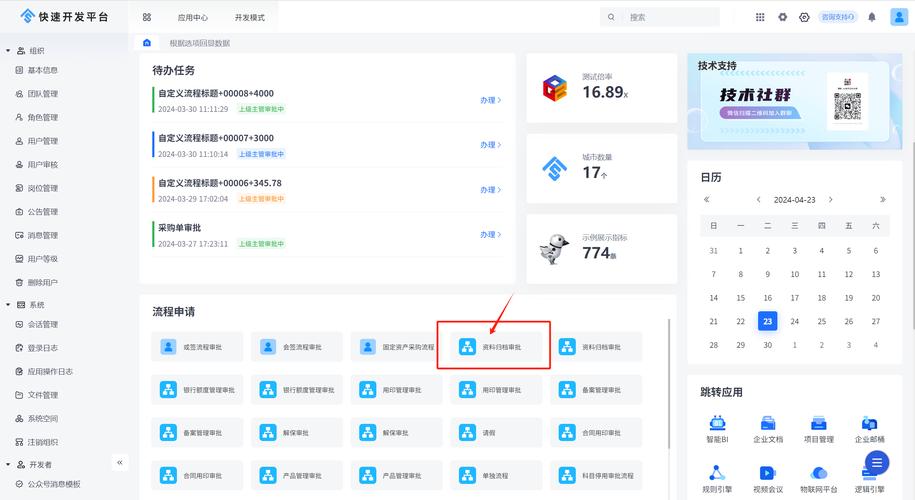
Task: Click the home icon tab
Action: coord(147,43)
